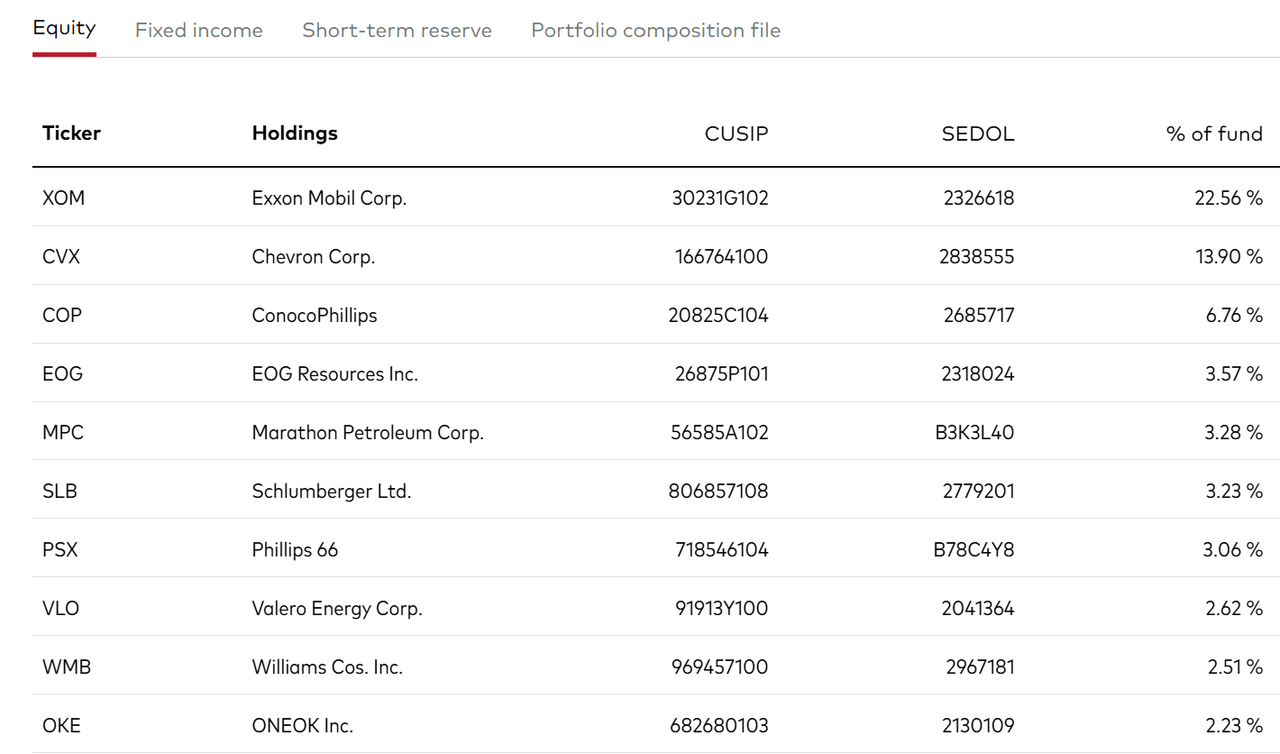Screen dimensions: 1280x754
Task: Select the VLO ticker cell
Action: tap(61, 608)
